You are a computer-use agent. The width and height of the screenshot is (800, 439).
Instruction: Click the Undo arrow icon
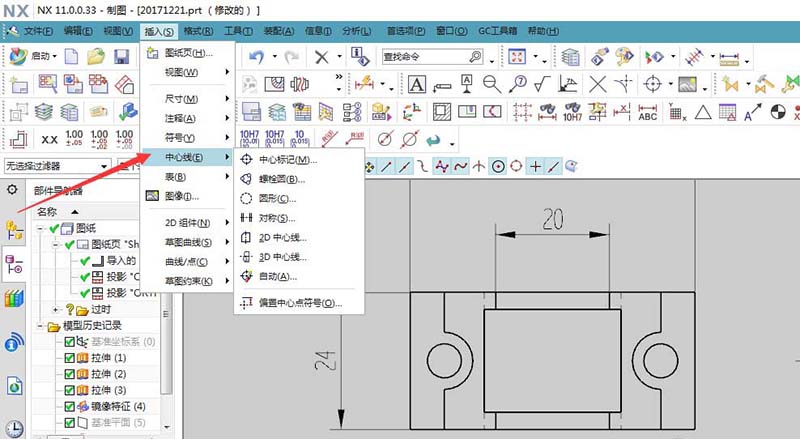tap(257, 57)
